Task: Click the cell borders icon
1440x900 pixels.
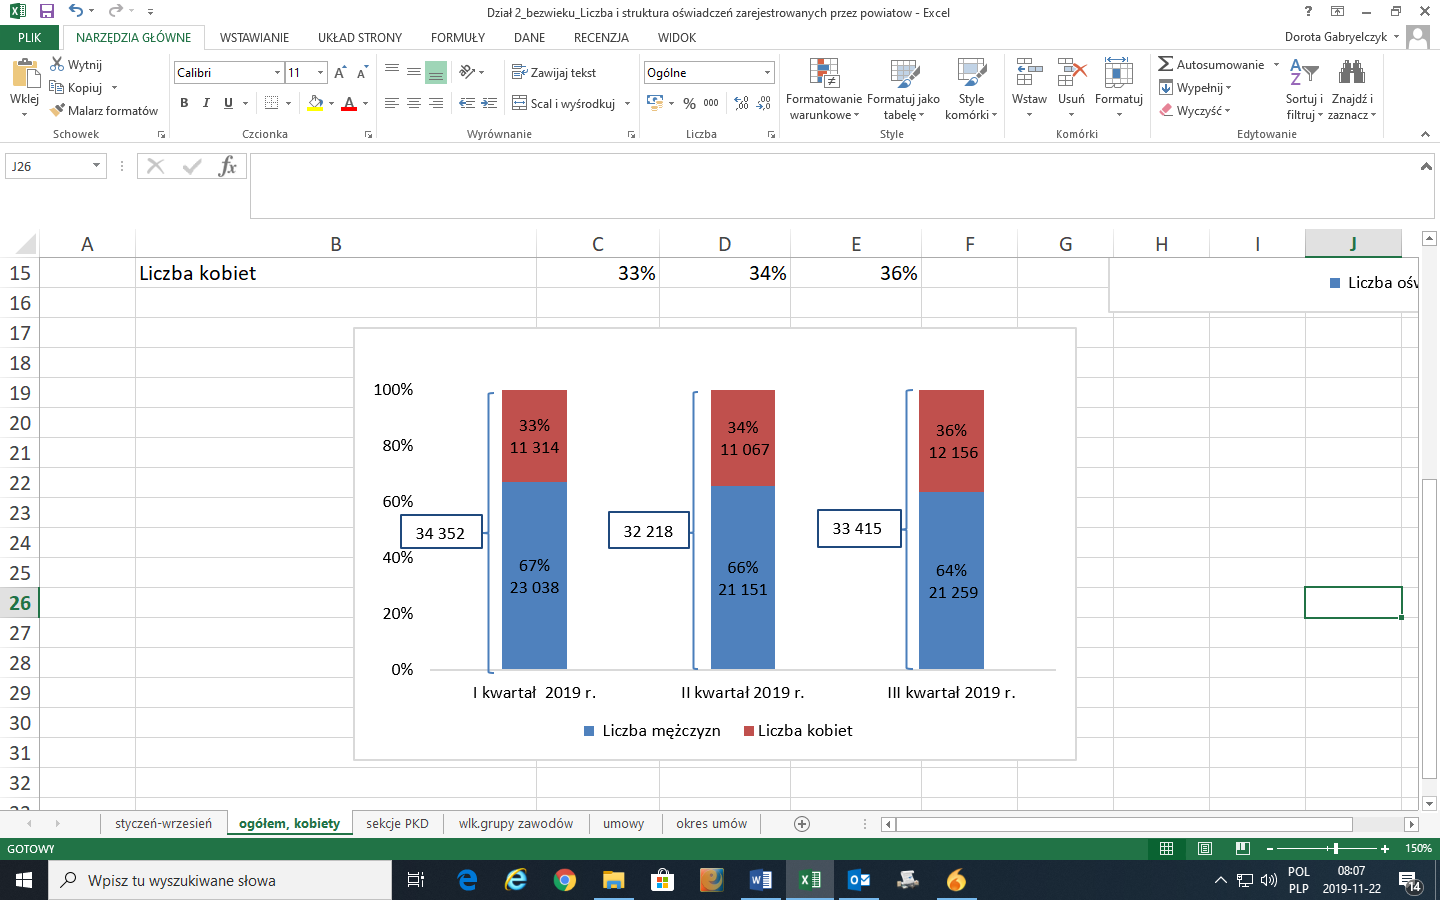Action: 271,103
